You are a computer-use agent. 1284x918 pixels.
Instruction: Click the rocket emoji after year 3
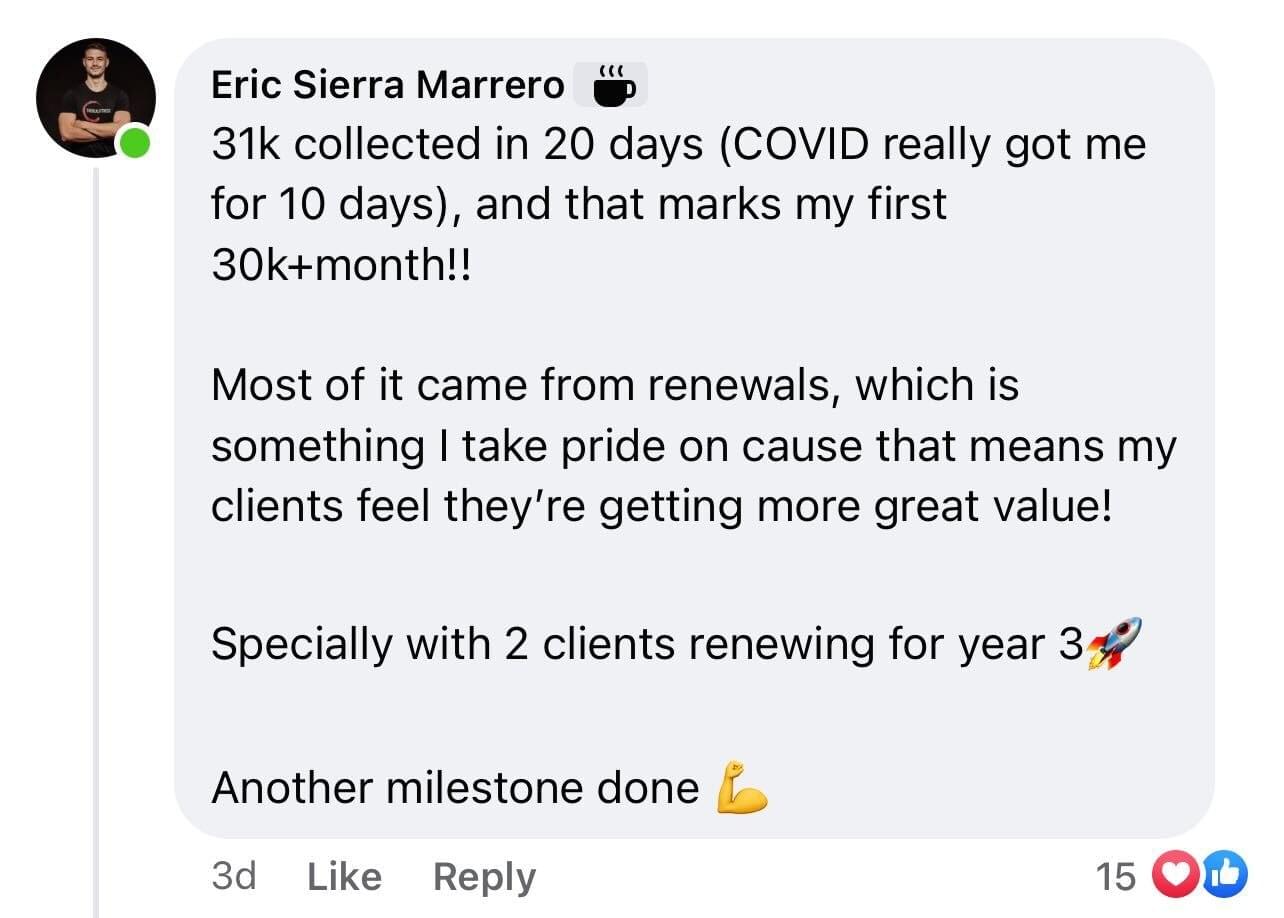click(1113, 643)
